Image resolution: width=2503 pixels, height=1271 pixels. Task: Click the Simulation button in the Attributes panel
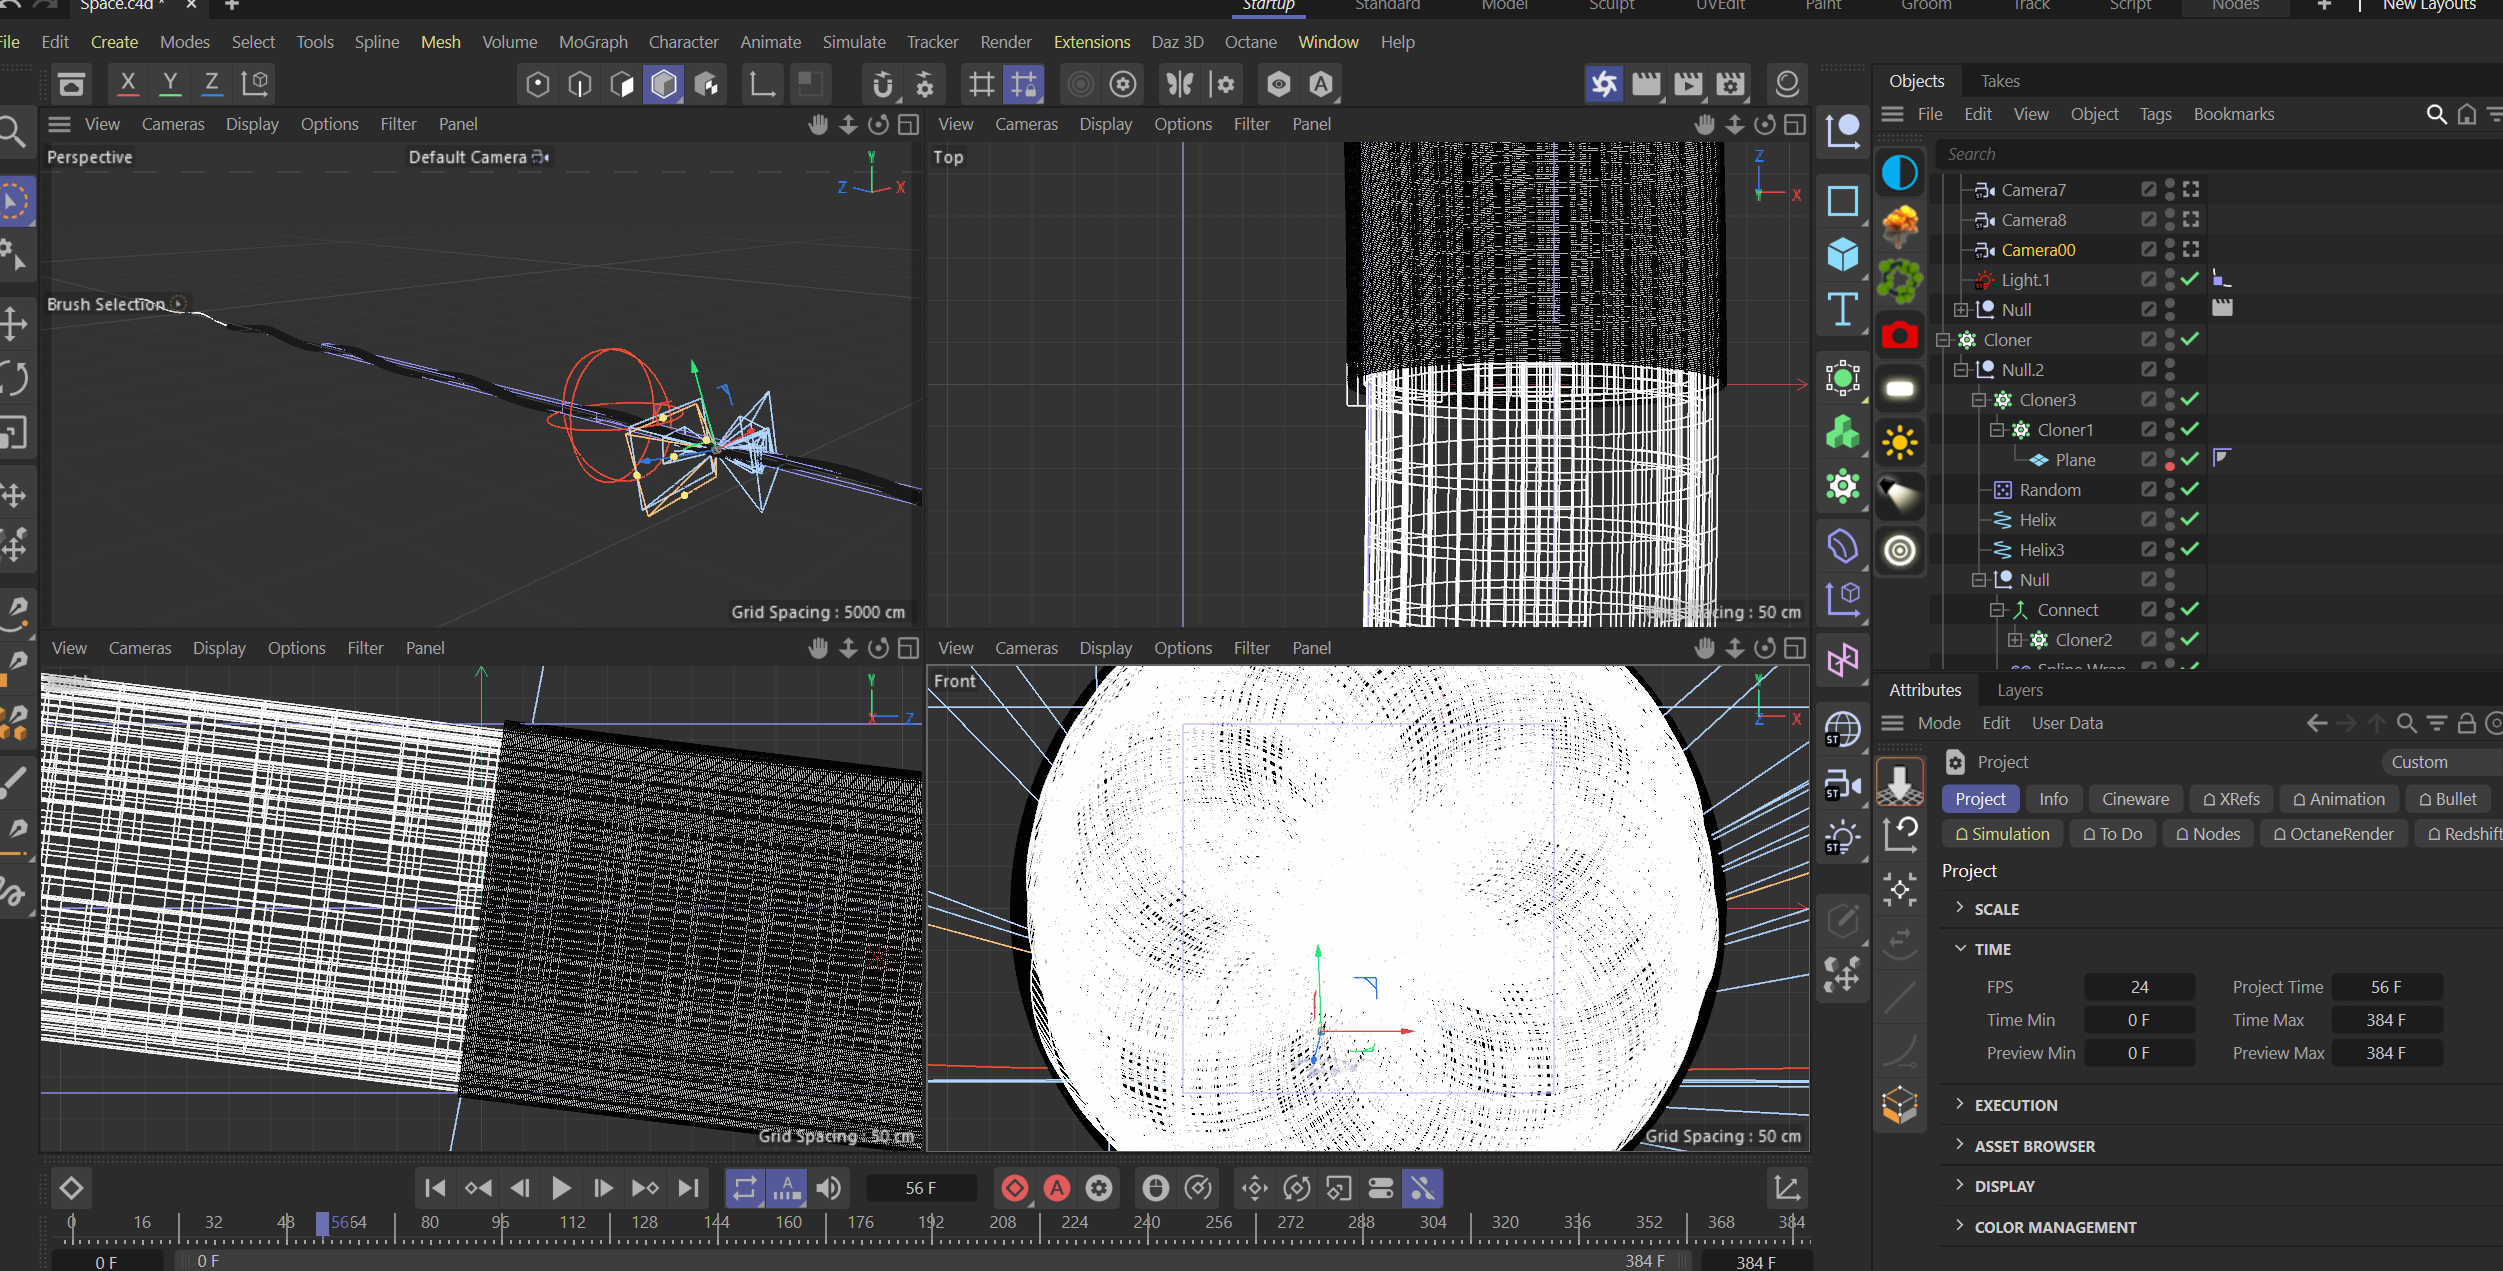point(2001,833)
